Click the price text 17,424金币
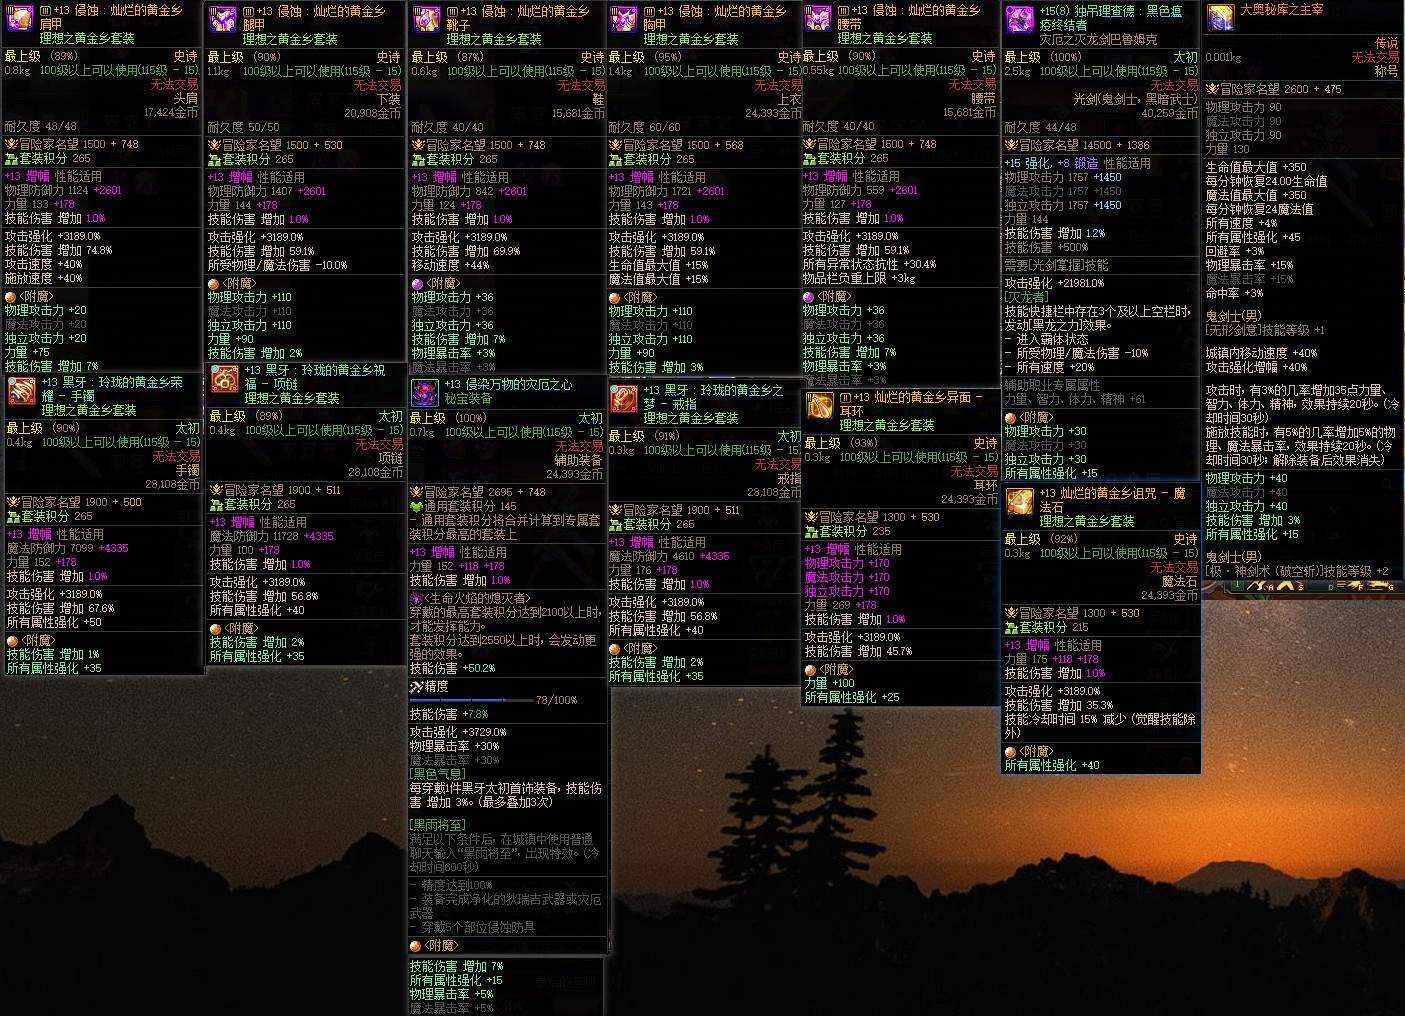1405x1016 pixels. [172, 113]
